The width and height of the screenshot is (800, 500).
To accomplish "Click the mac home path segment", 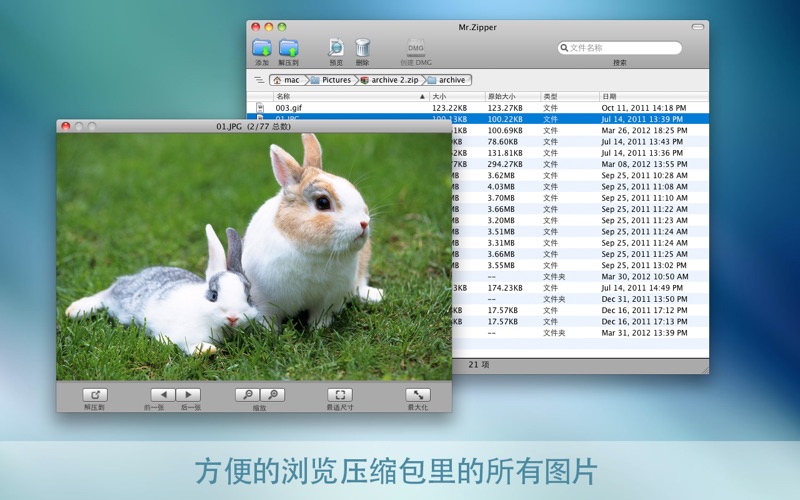I will (286, 80).
